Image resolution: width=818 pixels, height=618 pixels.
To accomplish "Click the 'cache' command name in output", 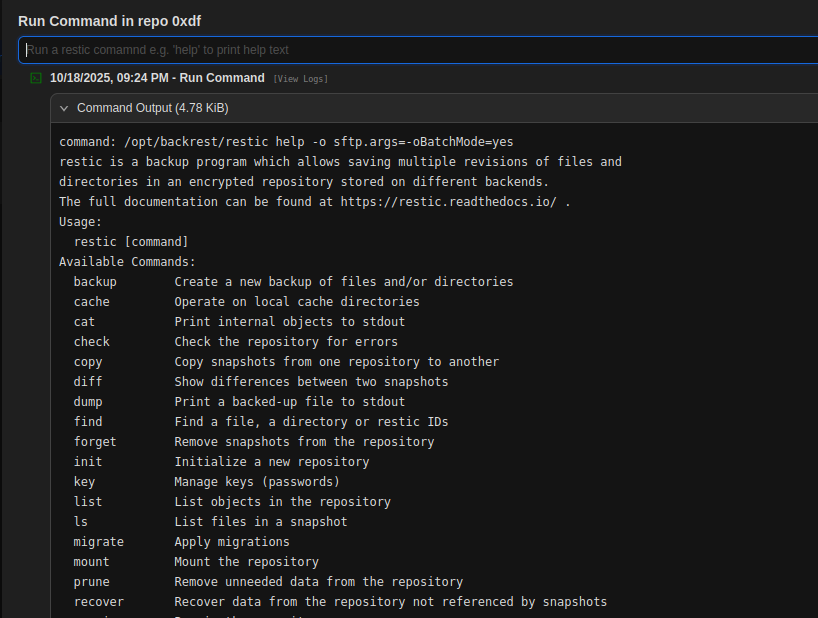I will (x=91, y=302).
